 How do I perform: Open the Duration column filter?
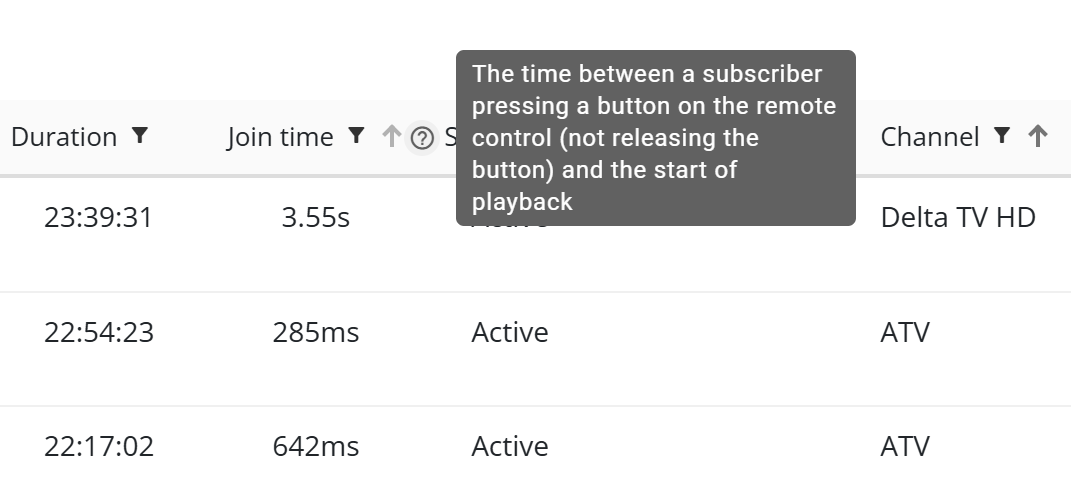point(140,136)
